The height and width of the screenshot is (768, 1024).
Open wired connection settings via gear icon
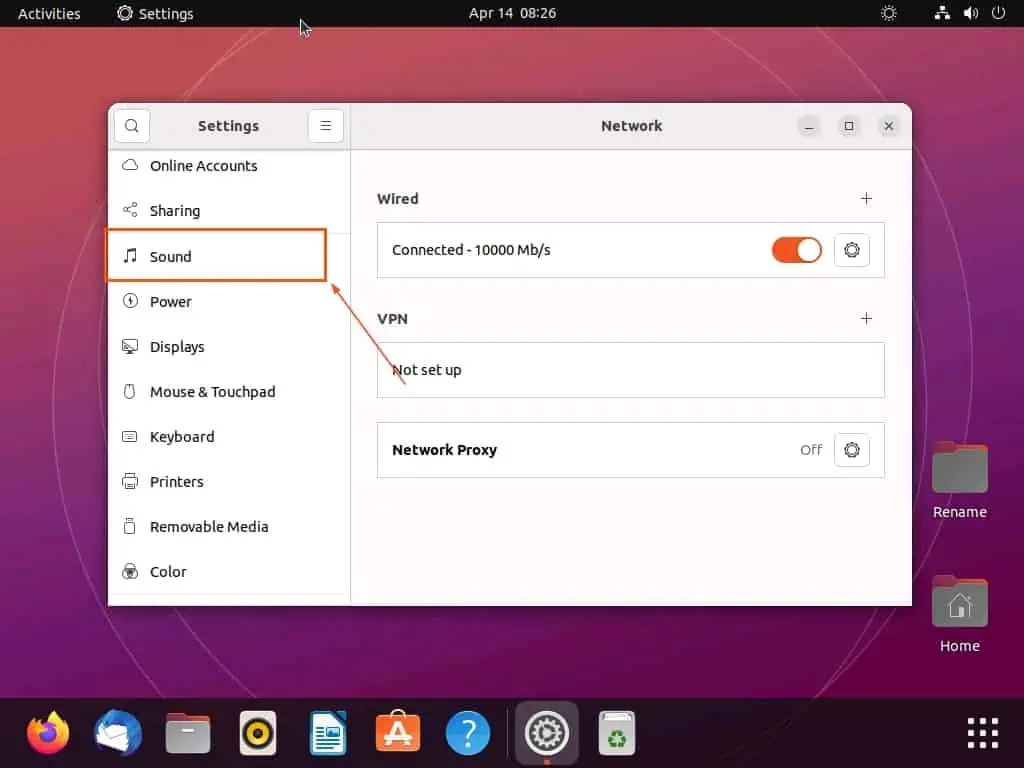[852, 250]
